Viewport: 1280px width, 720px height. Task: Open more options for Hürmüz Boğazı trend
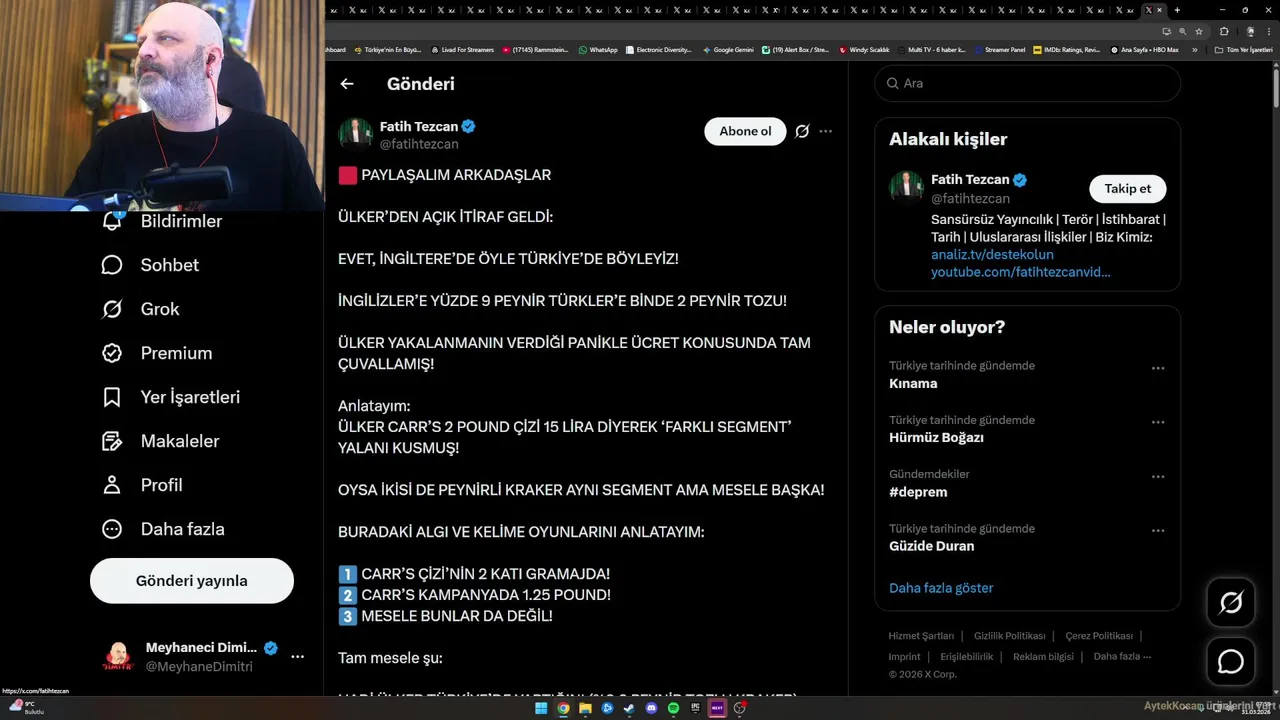click(x=1158, y=422)
